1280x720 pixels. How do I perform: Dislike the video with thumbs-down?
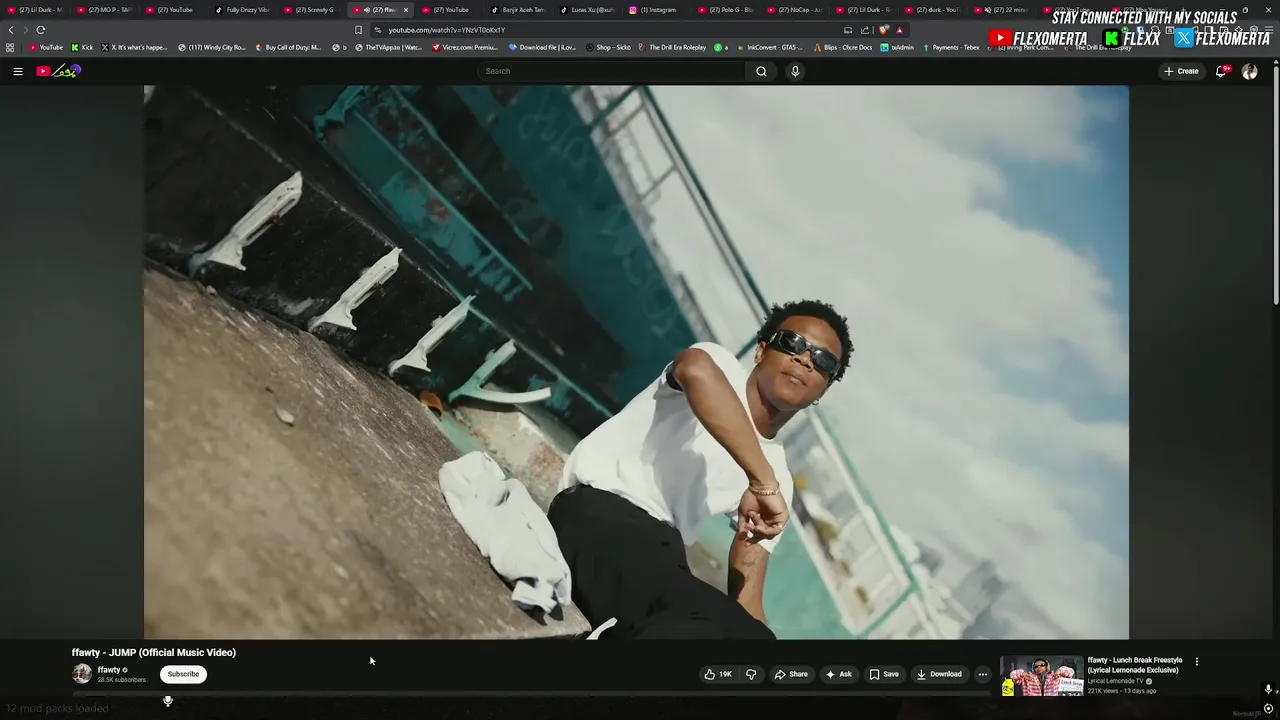pos(751,674)
